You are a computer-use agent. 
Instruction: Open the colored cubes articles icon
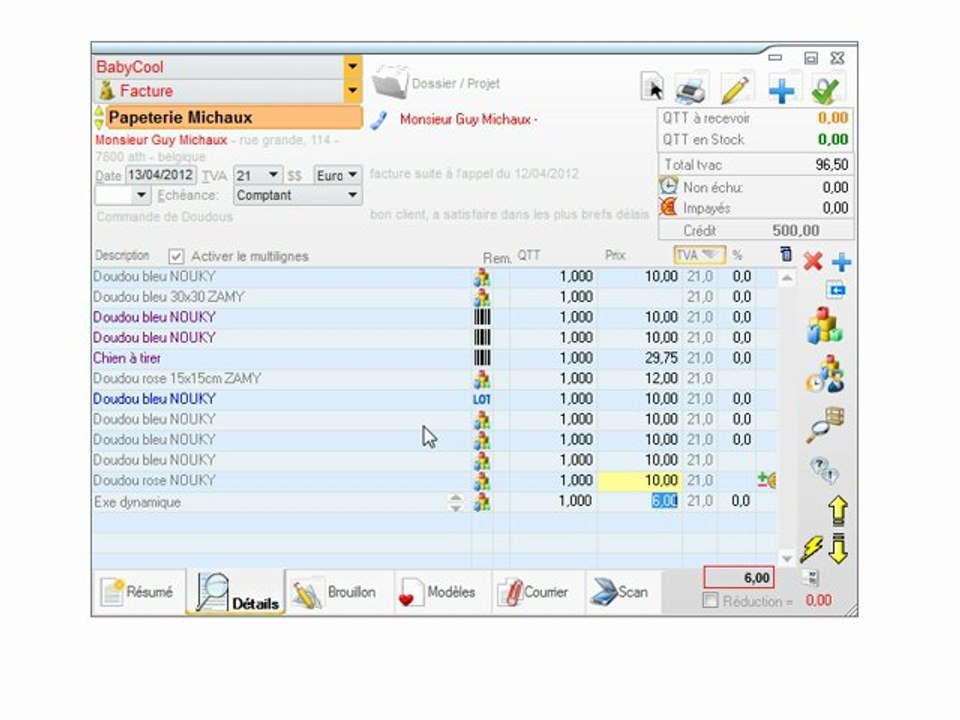pos(825,325)
